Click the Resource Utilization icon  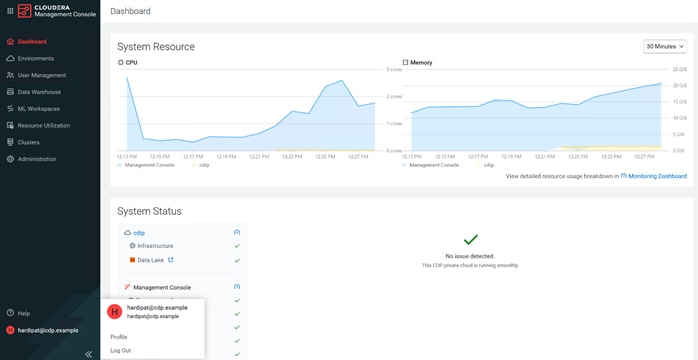pyautogui.click(x=10, y=125)
